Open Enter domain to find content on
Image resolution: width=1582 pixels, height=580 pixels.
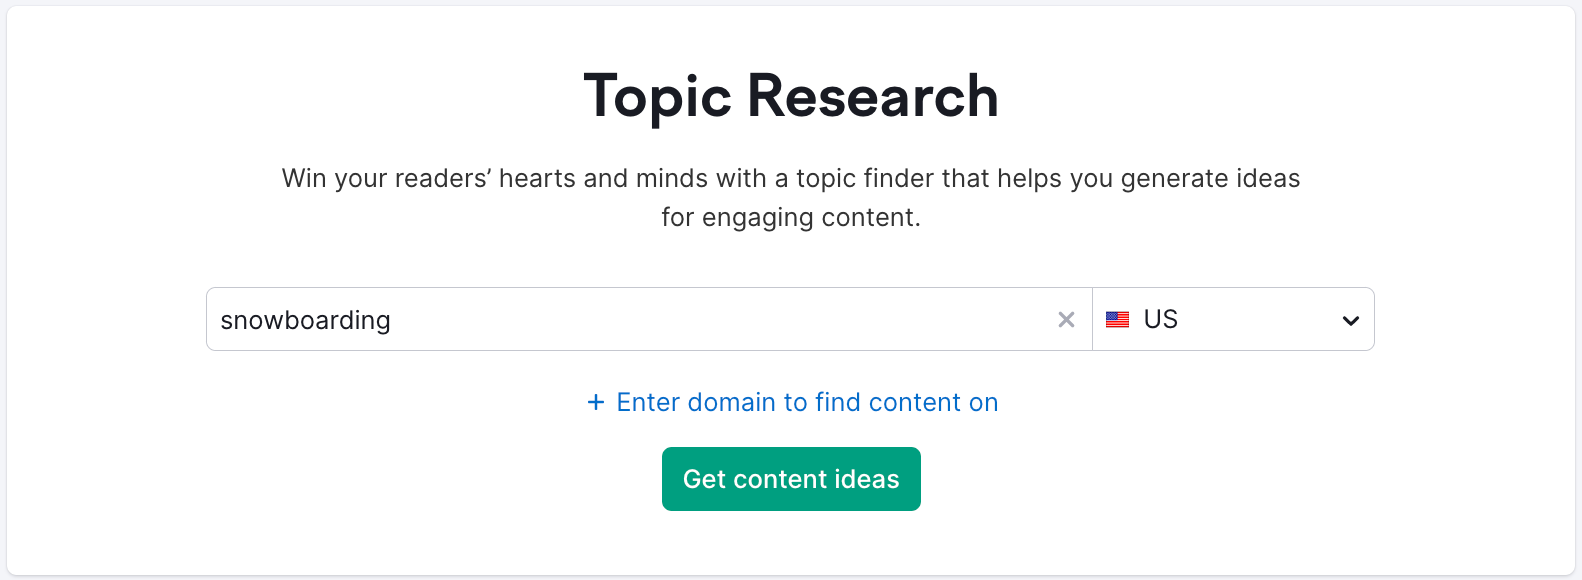coord(806,402)
